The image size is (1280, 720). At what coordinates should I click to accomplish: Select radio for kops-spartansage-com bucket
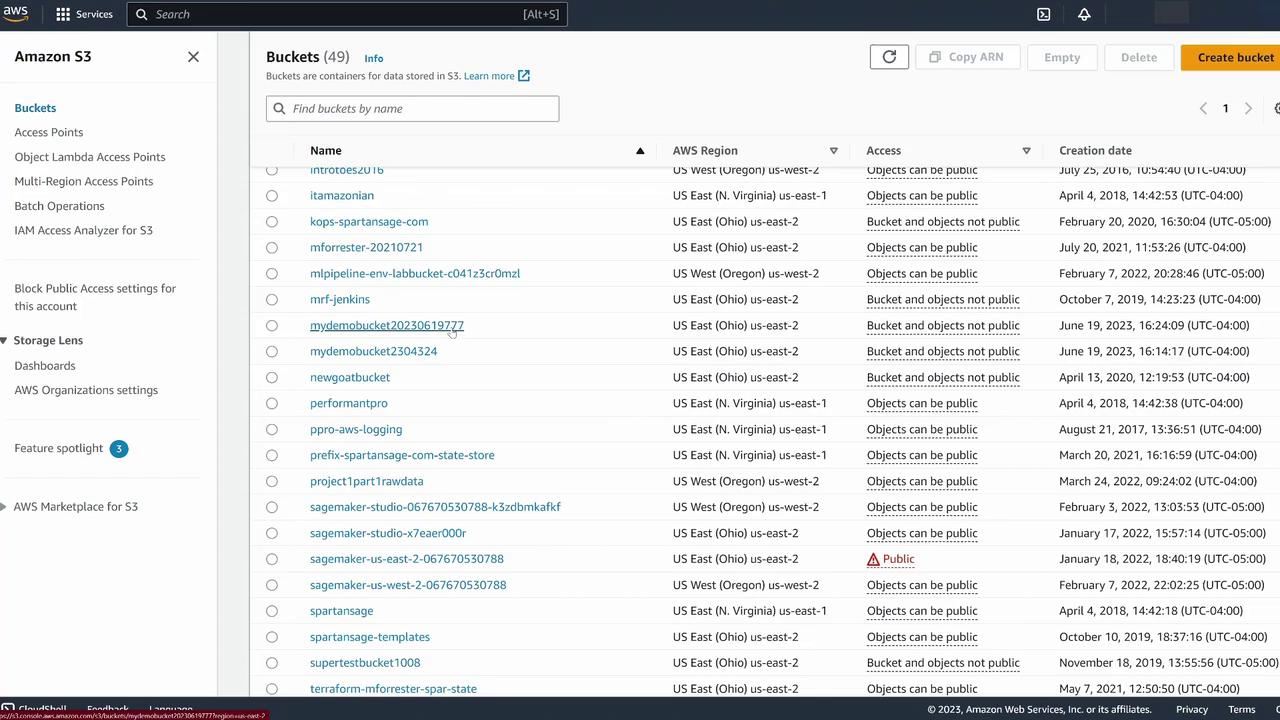pos(272,222)
